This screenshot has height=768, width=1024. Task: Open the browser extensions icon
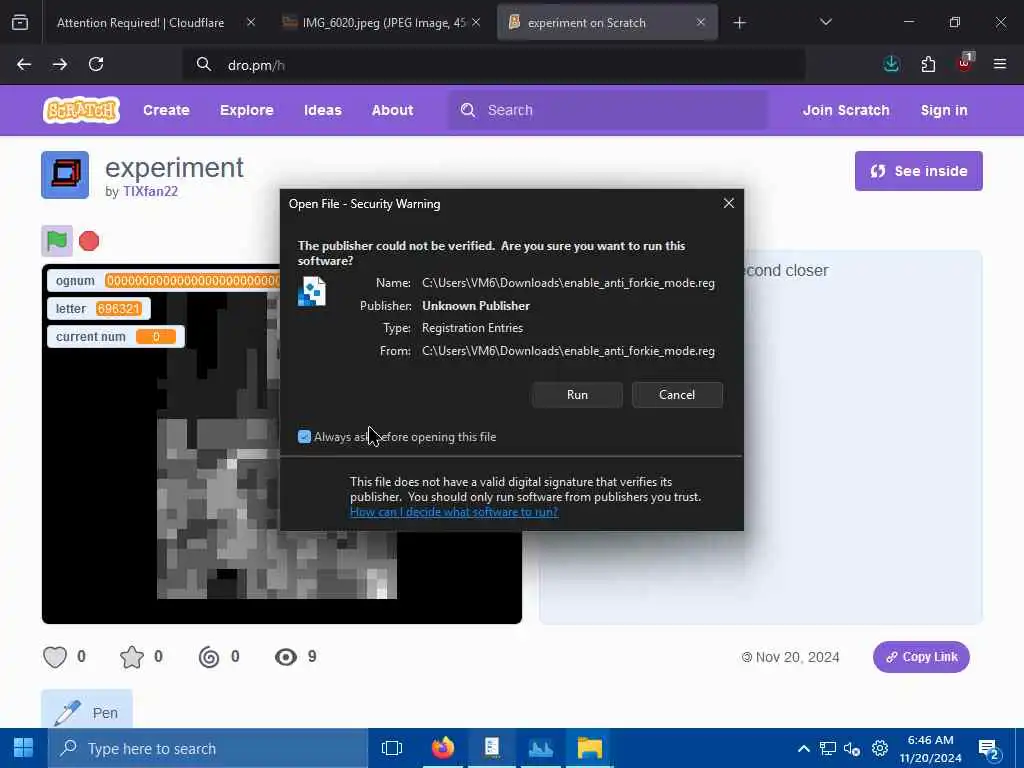(928, 64)
